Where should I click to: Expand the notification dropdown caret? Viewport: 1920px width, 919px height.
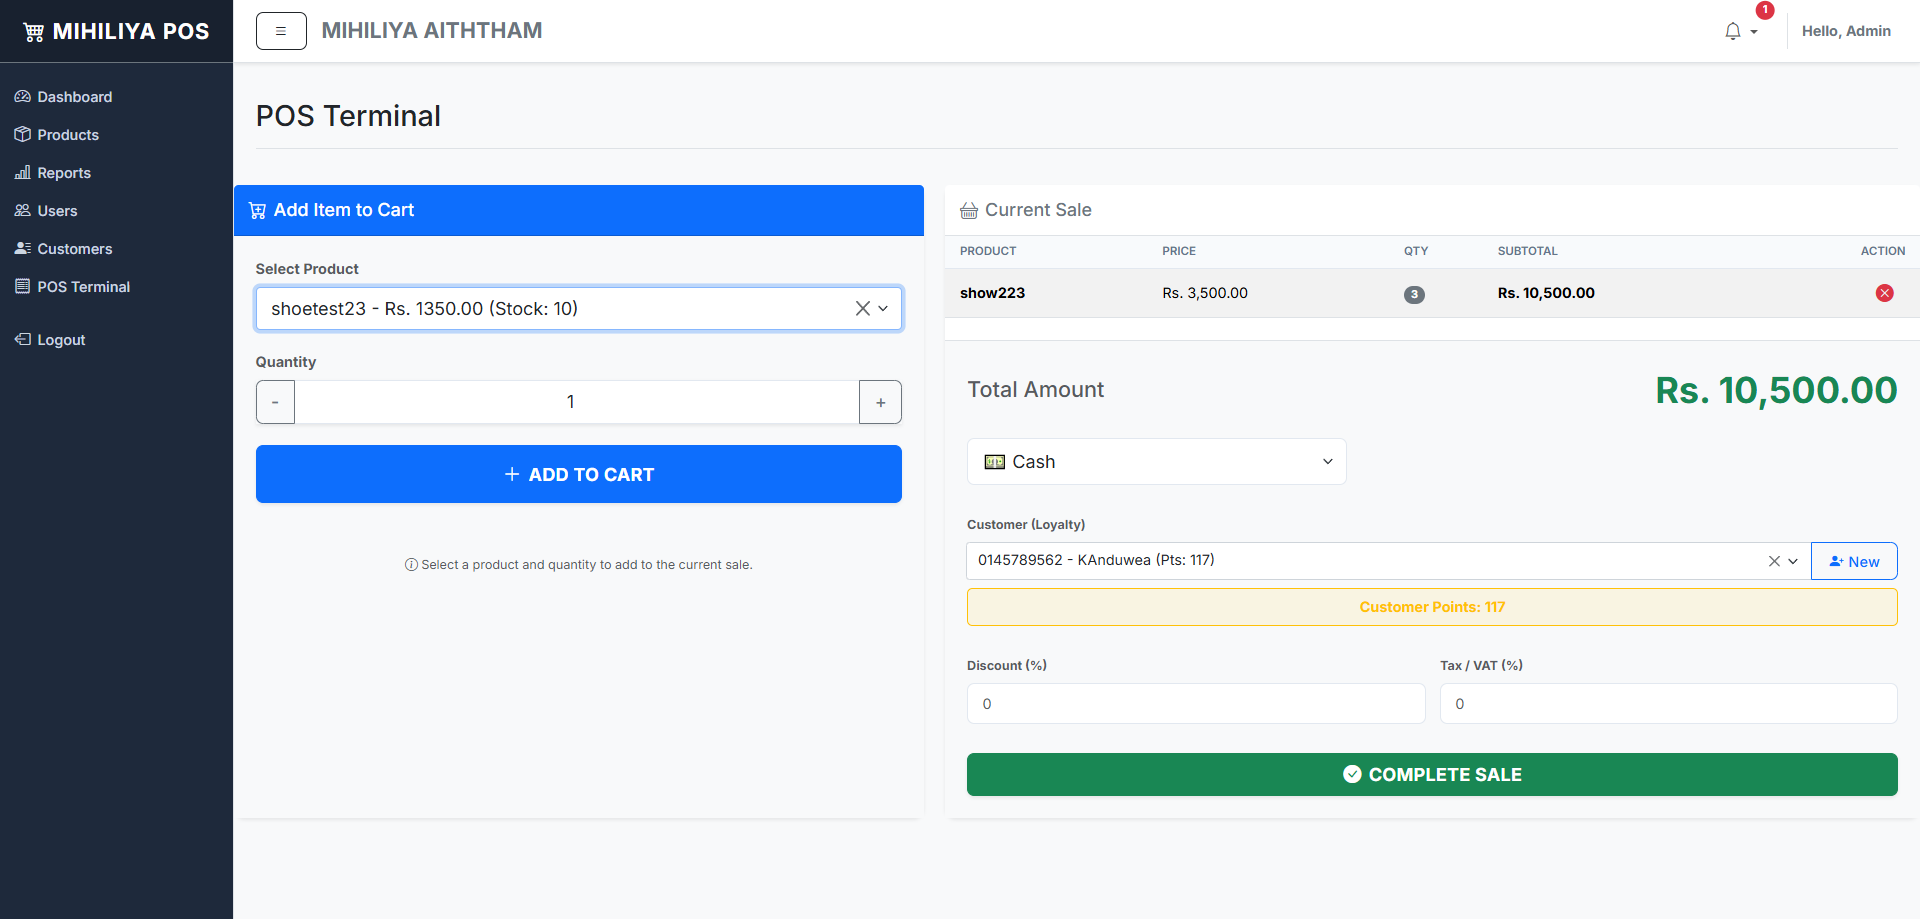tap(1754, 32)
